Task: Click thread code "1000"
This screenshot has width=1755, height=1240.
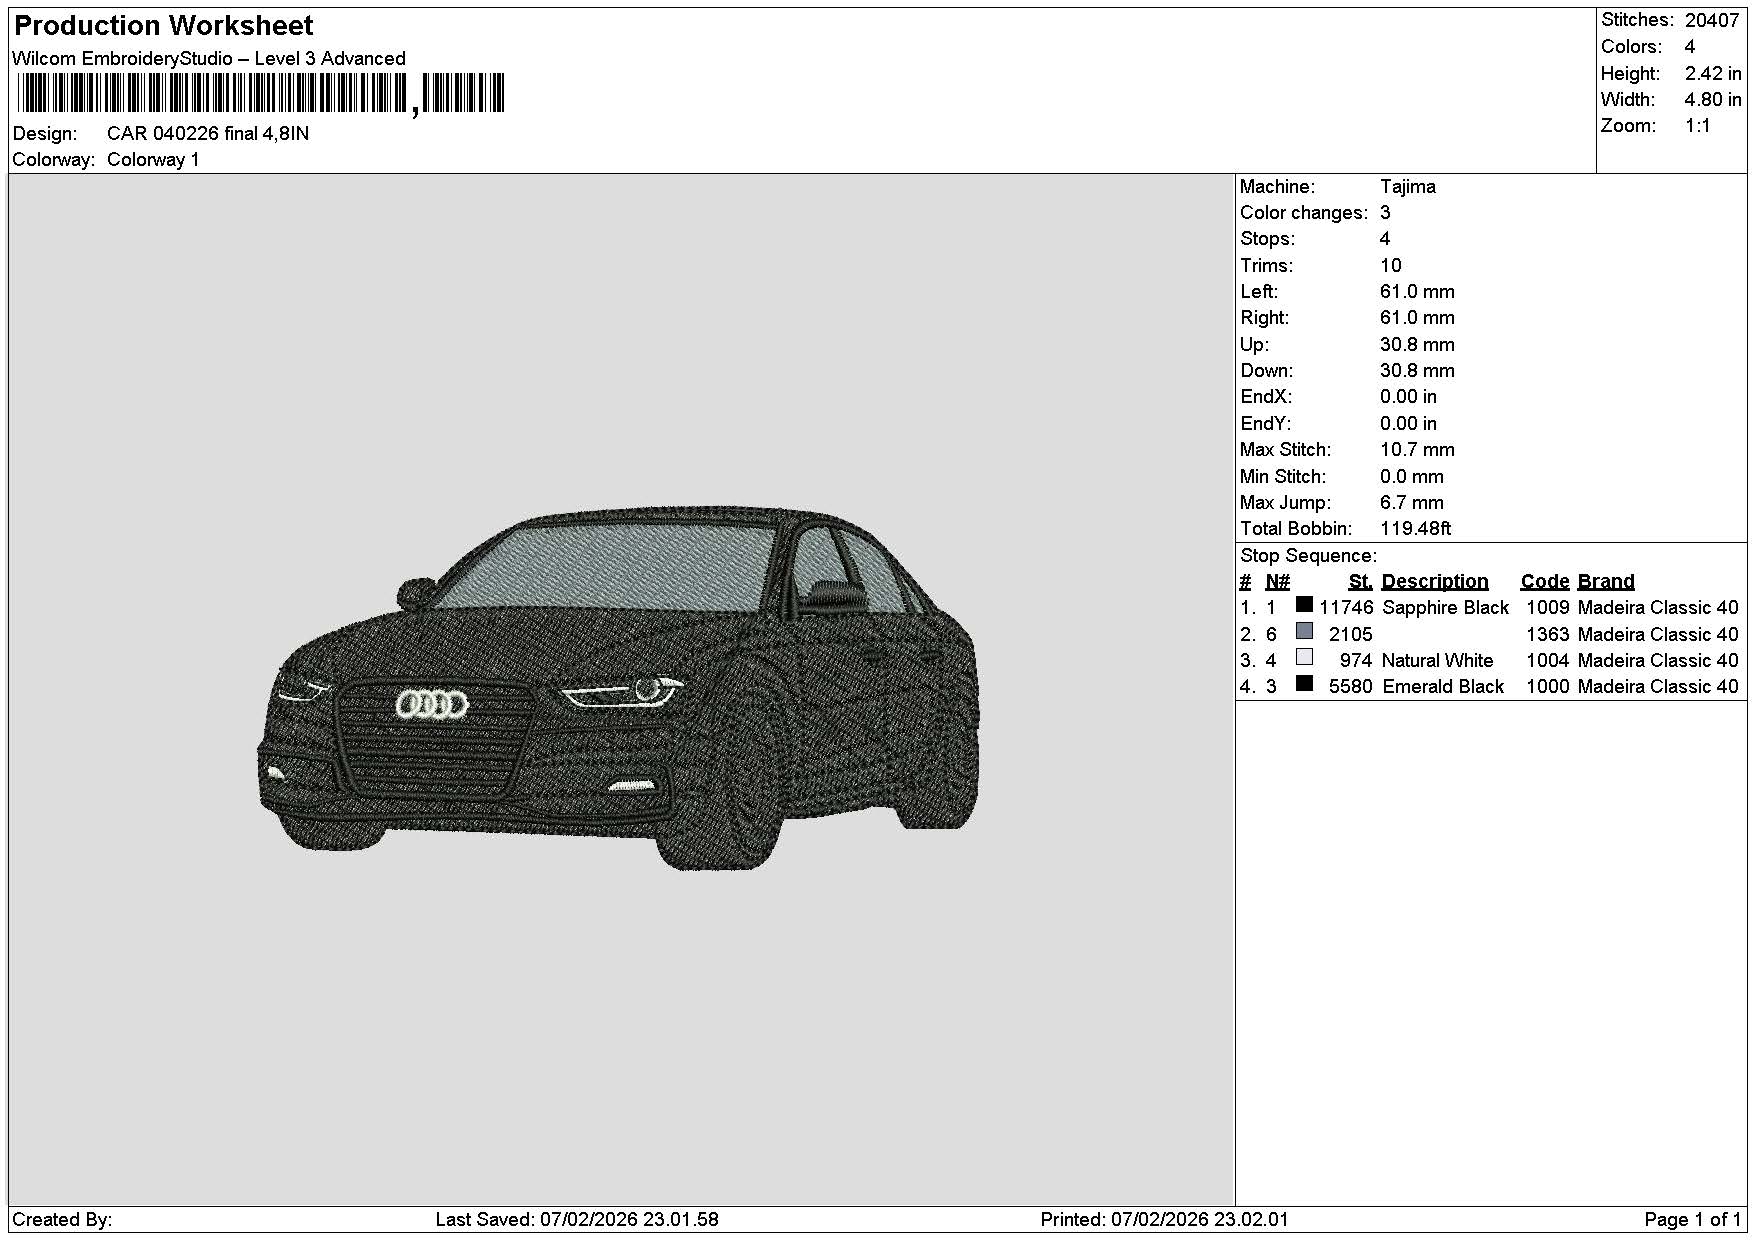Action: point(1547,686)
